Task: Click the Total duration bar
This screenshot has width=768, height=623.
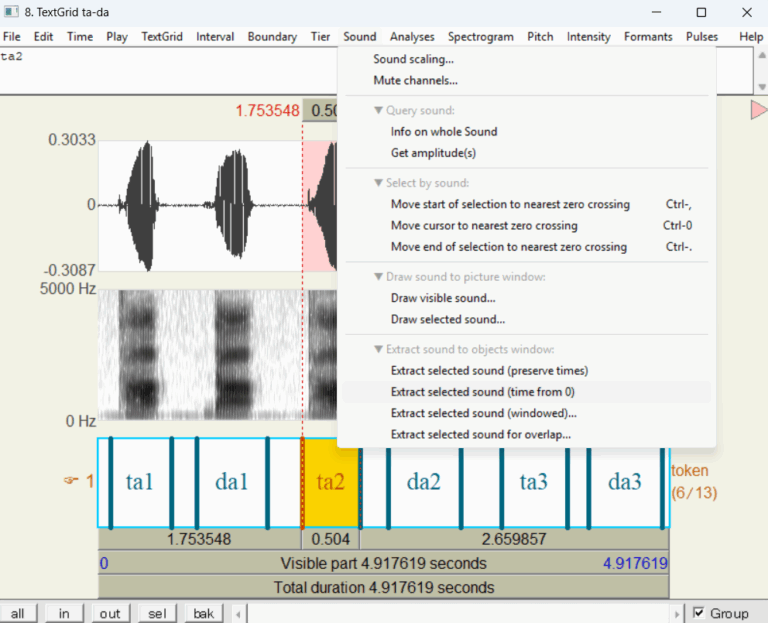Action: 384,587
